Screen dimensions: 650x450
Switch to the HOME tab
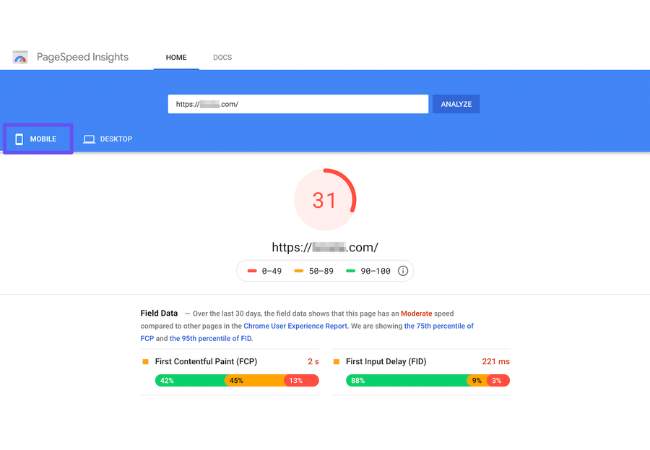[x=176, y=57]
